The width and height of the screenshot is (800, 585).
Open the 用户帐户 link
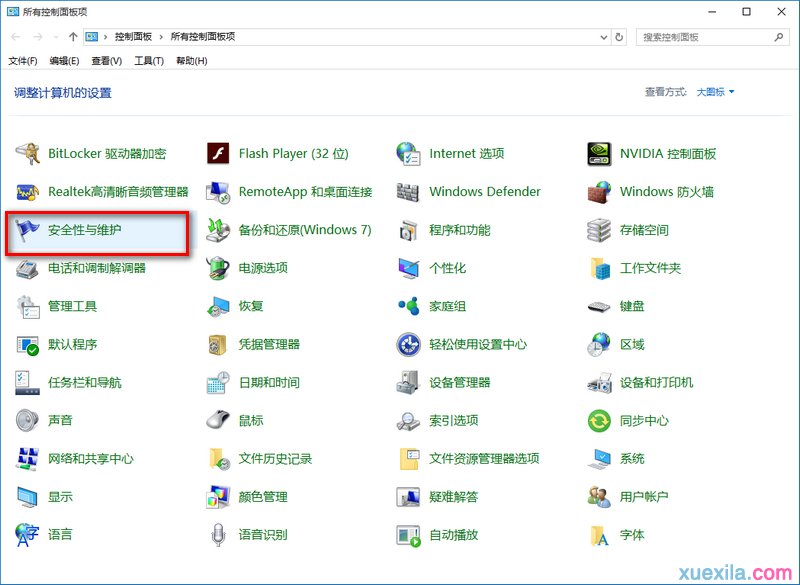(x=644, y=497)
